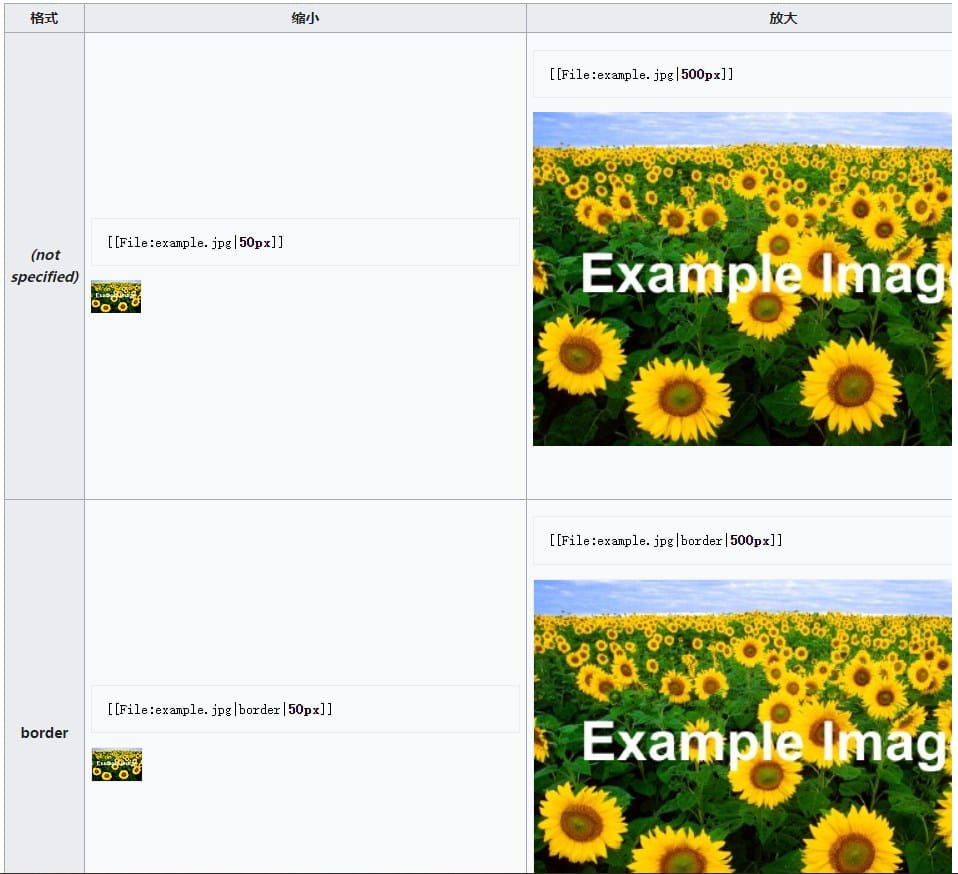Select the (not specified) row header

(x=45, y=266)
